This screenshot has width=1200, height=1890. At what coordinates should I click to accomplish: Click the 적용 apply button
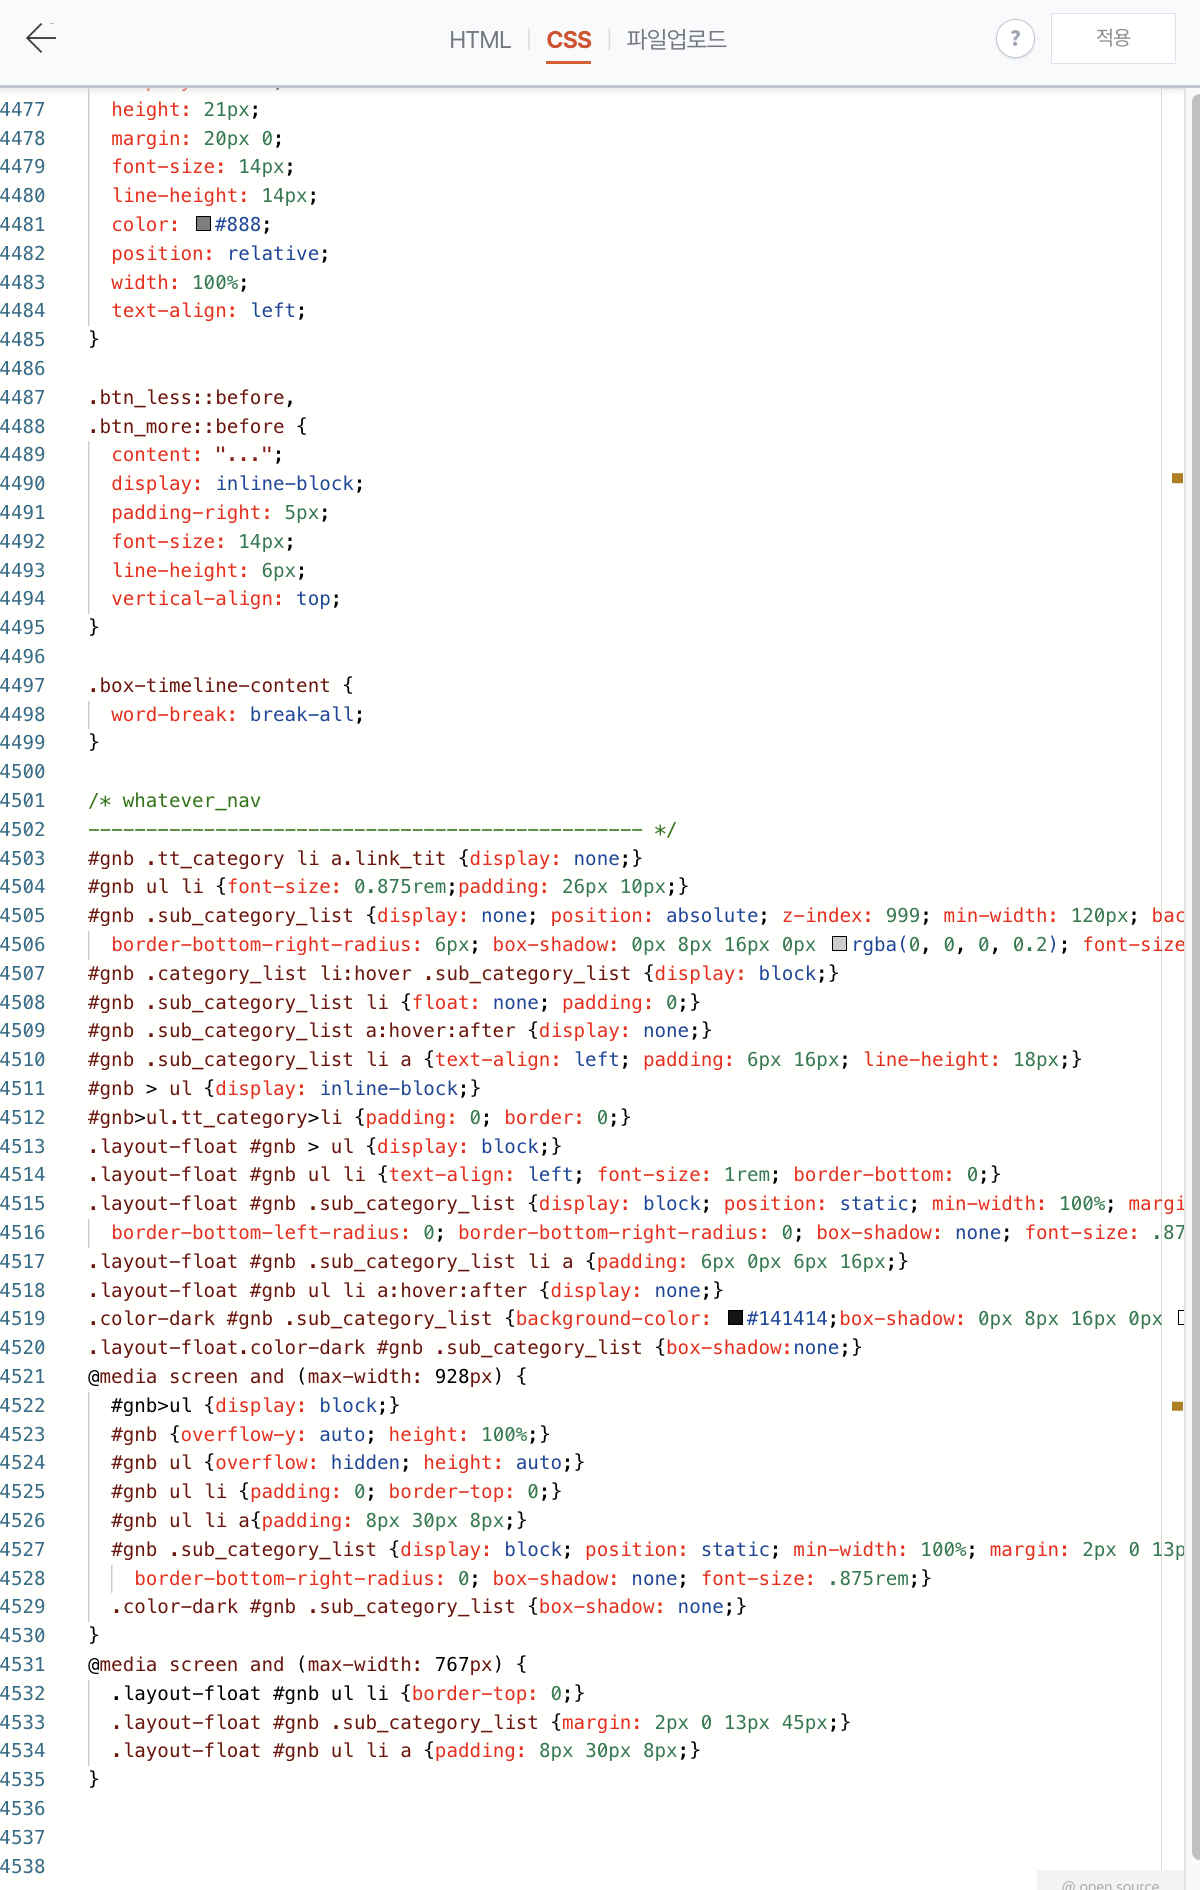(1113, 38)
